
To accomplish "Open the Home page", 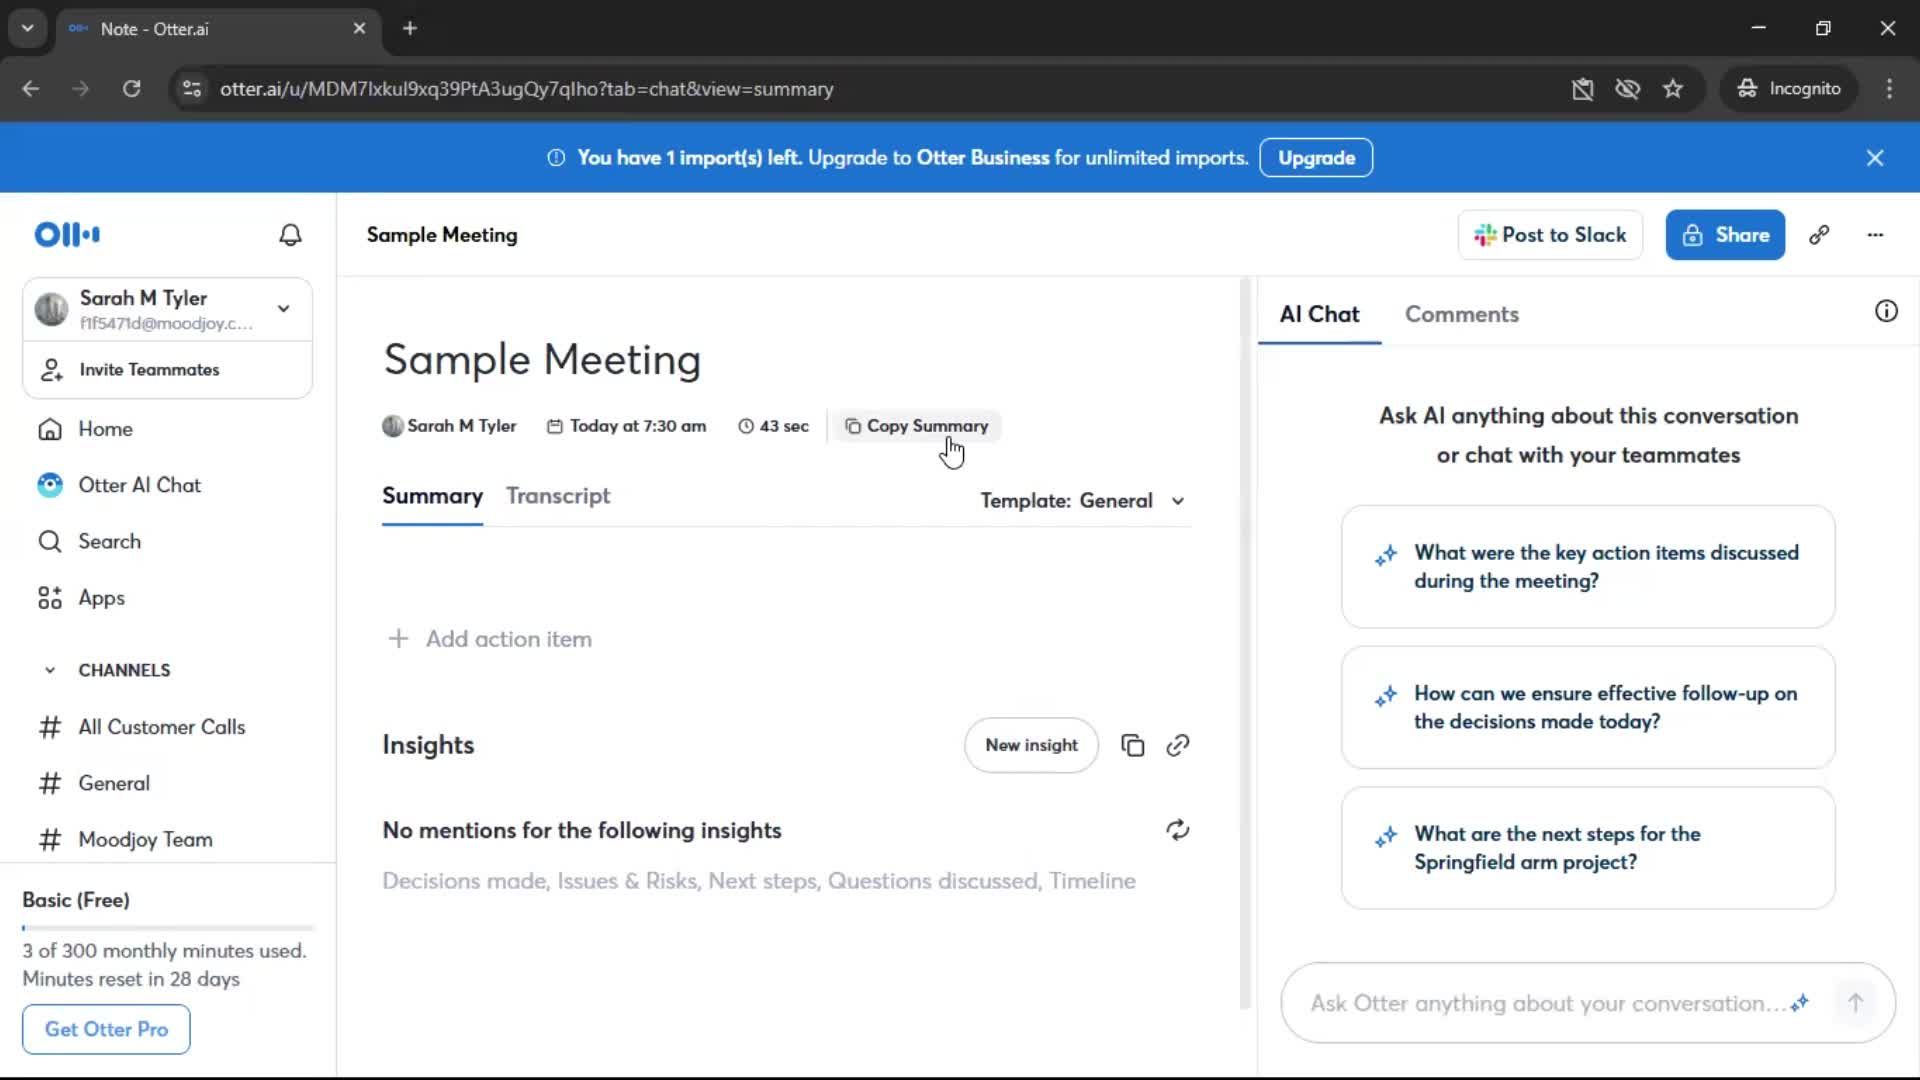I will (105, 429).
